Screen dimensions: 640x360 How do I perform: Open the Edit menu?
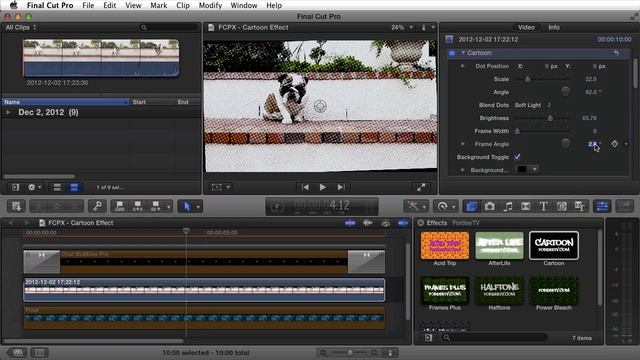109,5
